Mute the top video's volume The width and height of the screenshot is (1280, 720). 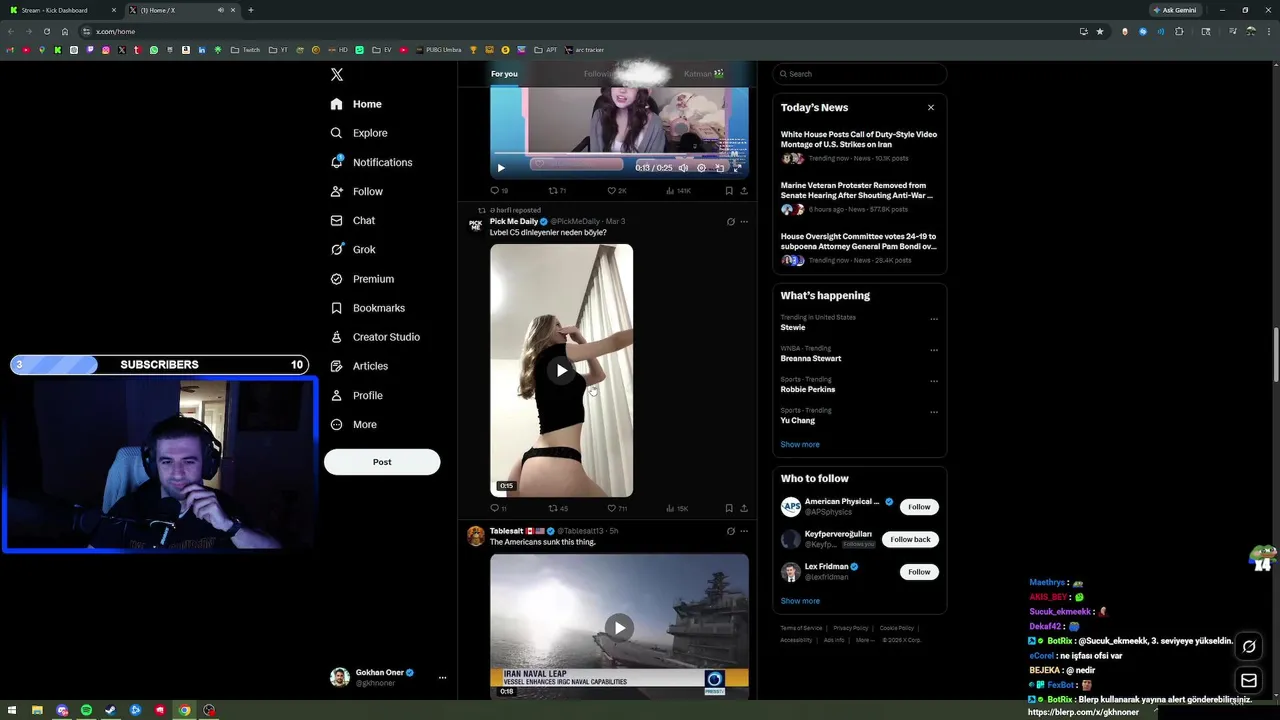[683, 168]
